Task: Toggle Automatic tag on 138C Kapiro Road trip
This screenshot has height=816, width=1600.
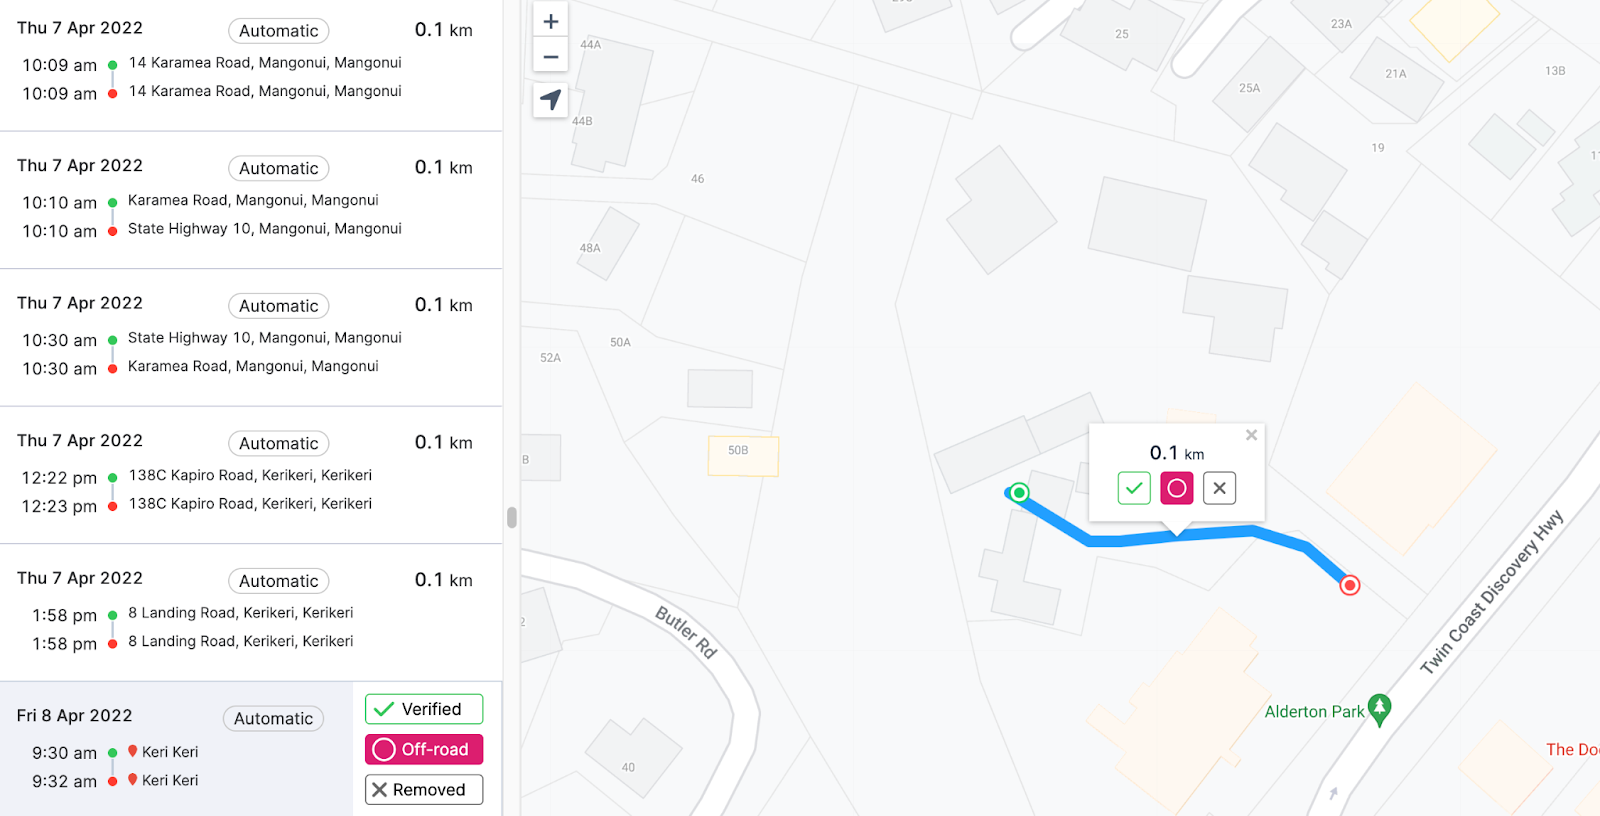Action: 278,443
